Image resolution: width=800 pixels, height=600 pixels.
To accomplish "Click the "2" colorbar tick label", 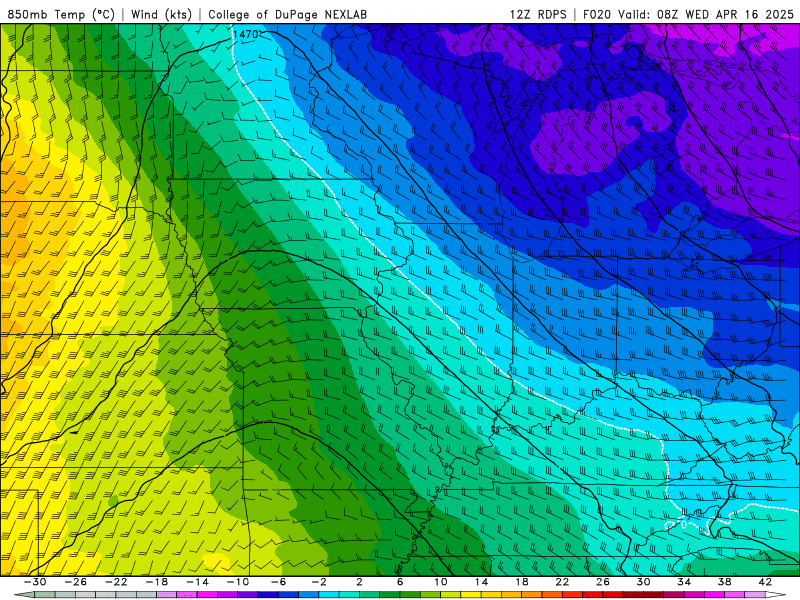I will click(360, 582).
